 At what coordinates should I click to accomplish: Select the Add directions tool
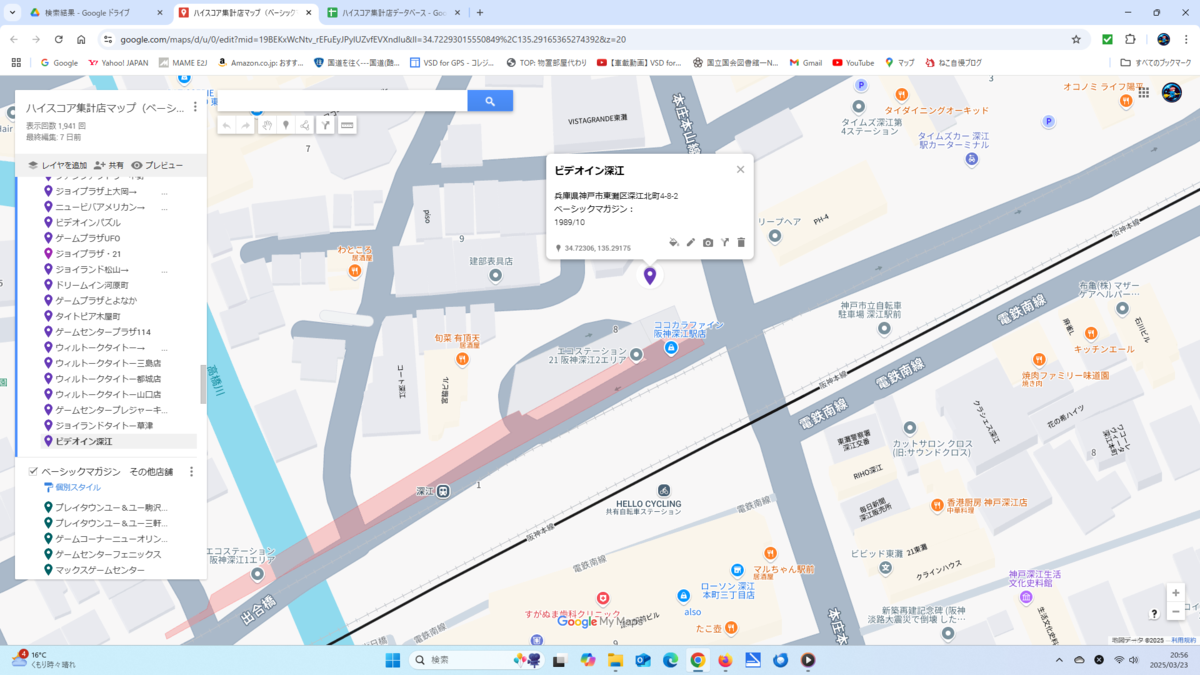[326, 125]
